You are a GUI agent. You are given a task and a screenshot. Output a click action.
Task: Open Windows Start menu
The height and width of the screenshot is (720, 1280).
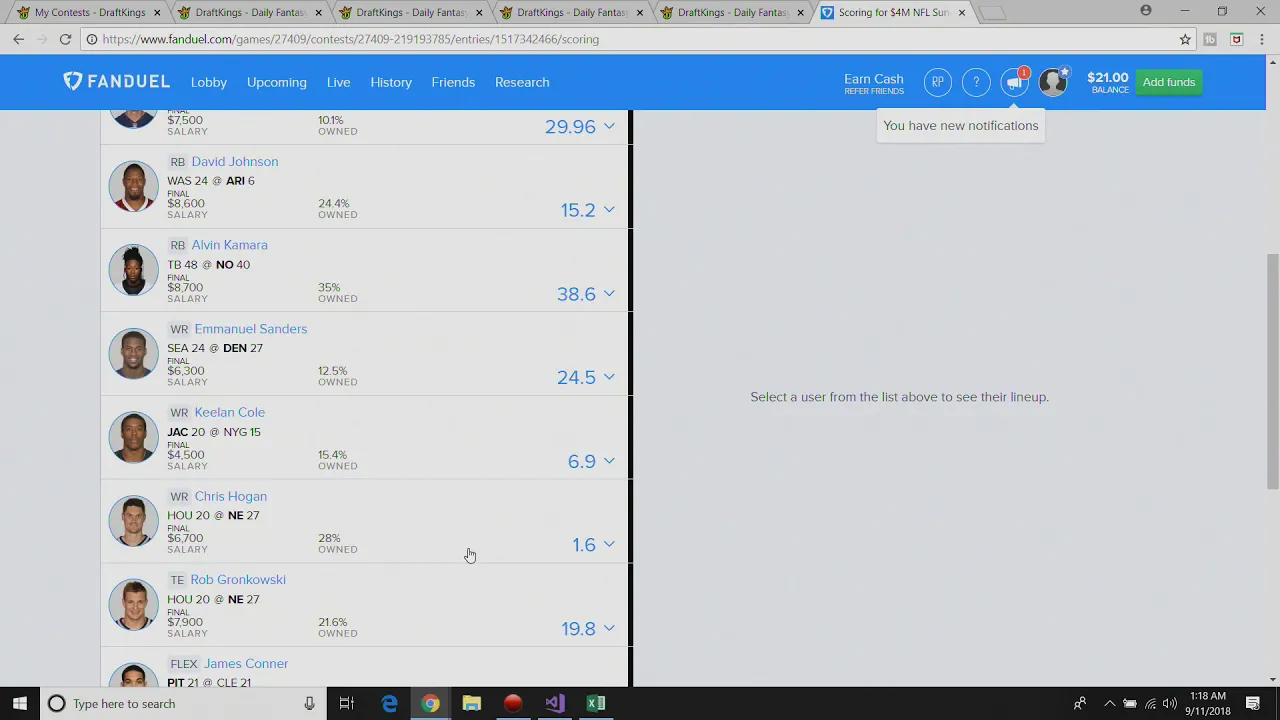19,704
